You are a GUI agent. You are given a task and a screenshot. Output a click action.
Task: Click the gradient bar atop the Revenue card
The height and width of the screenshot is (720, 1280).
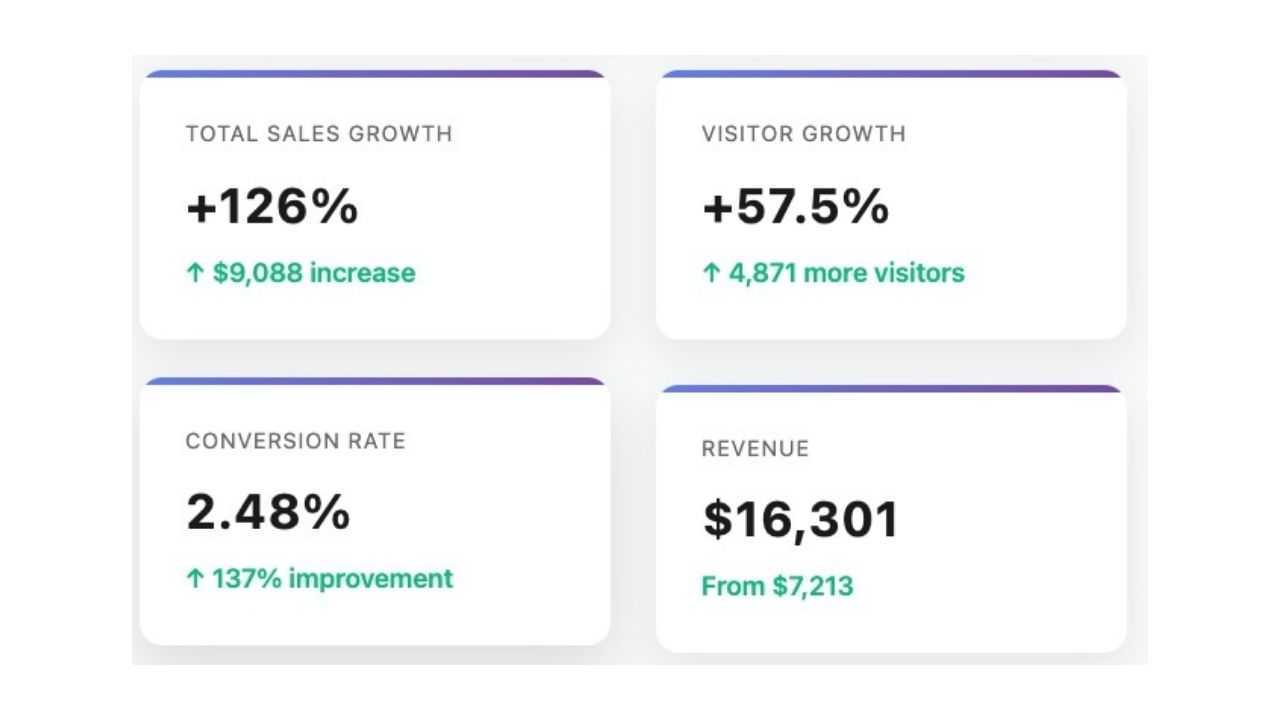pos(890,385)
